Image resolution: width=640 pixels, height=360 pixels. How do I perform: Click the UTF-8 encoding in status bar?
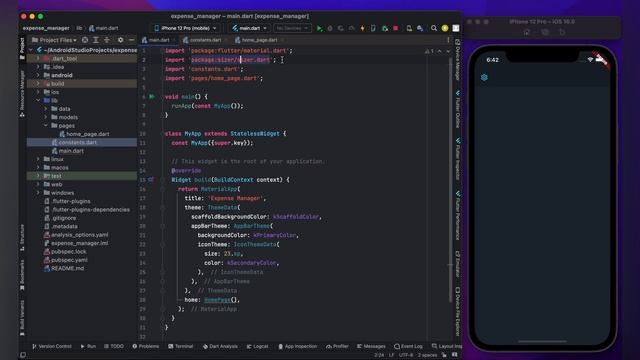point(406,355)
